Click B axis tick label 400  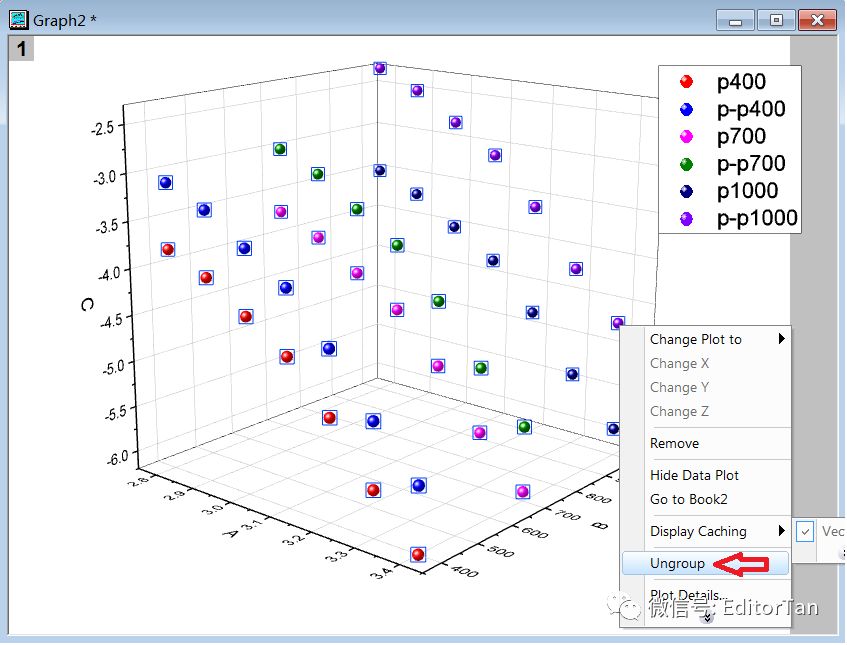click(x=464, y=570)
